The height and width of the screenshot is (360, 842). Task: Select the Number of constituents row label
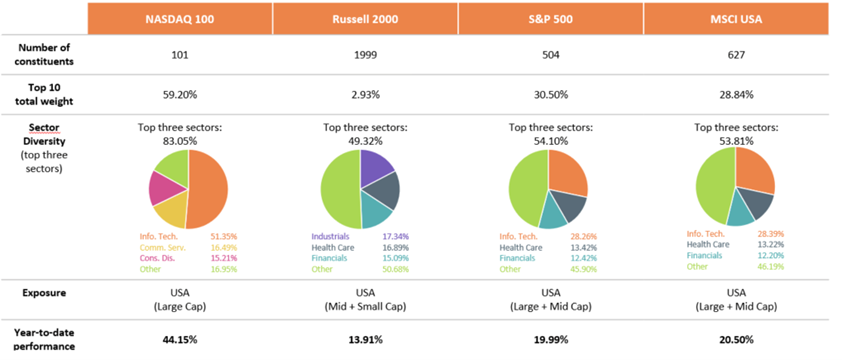pyautogui.click(x=44, y=55)
